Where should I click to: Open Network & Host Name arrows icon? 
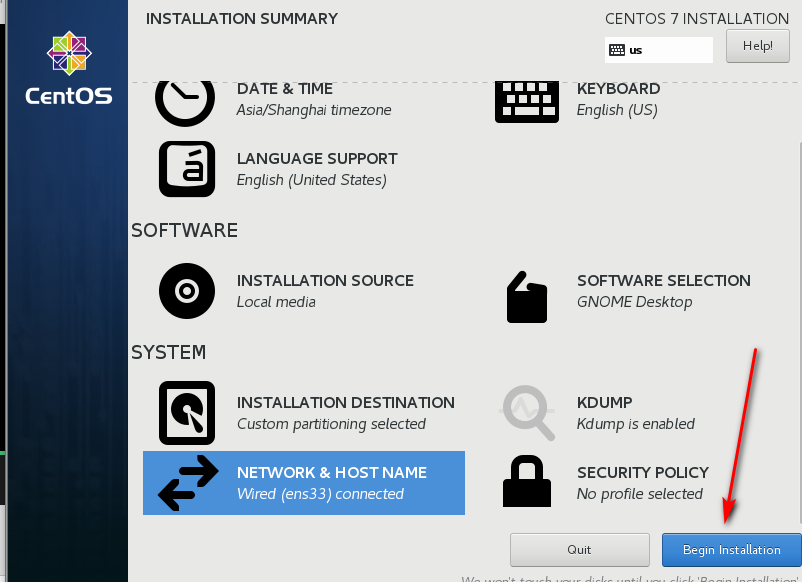point(188,483)
